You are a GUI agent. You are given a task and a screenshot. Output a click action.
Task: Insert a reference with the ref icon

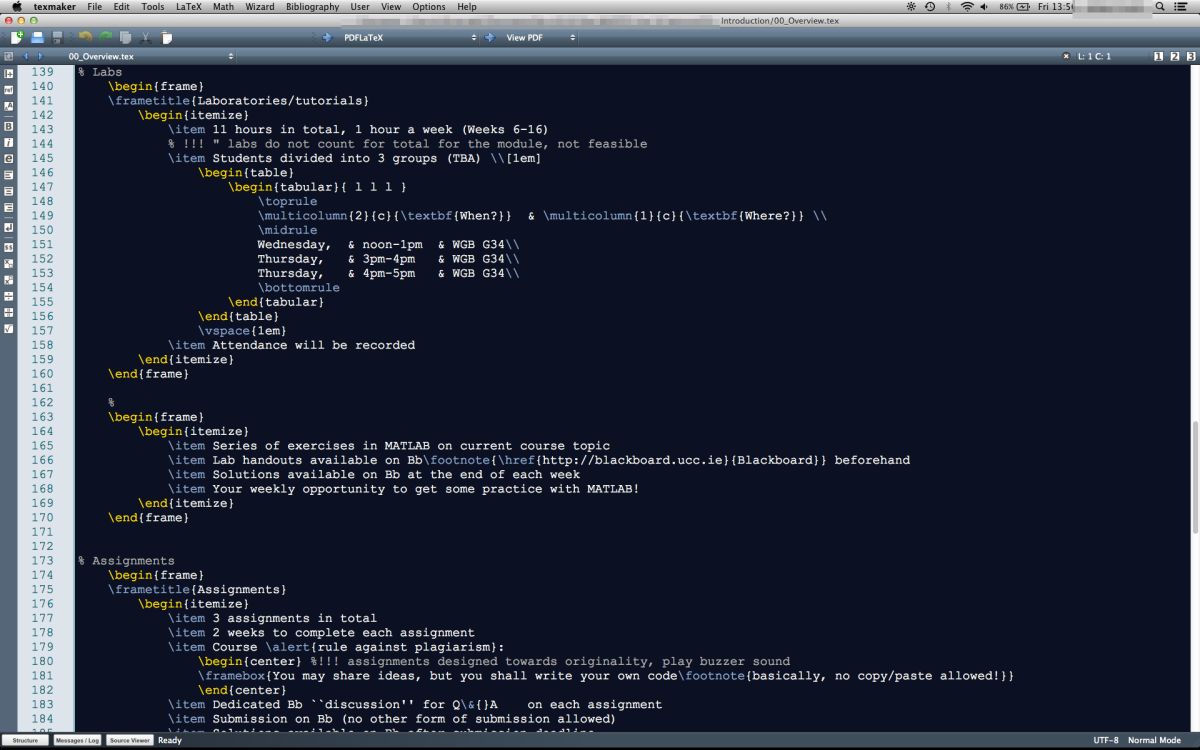(x=8, y=89)
